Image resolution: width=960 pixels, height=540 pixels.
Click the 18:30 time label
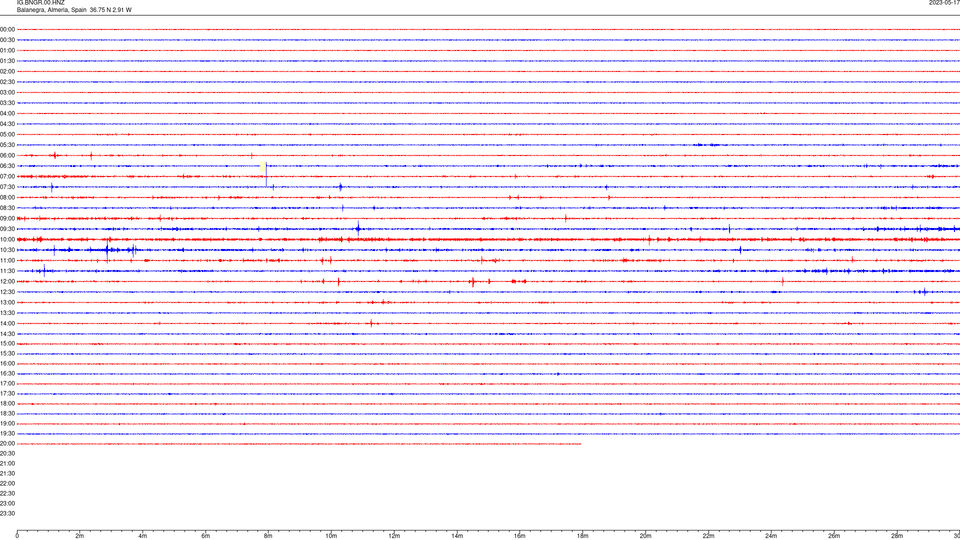pyautogui.click(x=7, y=413)
